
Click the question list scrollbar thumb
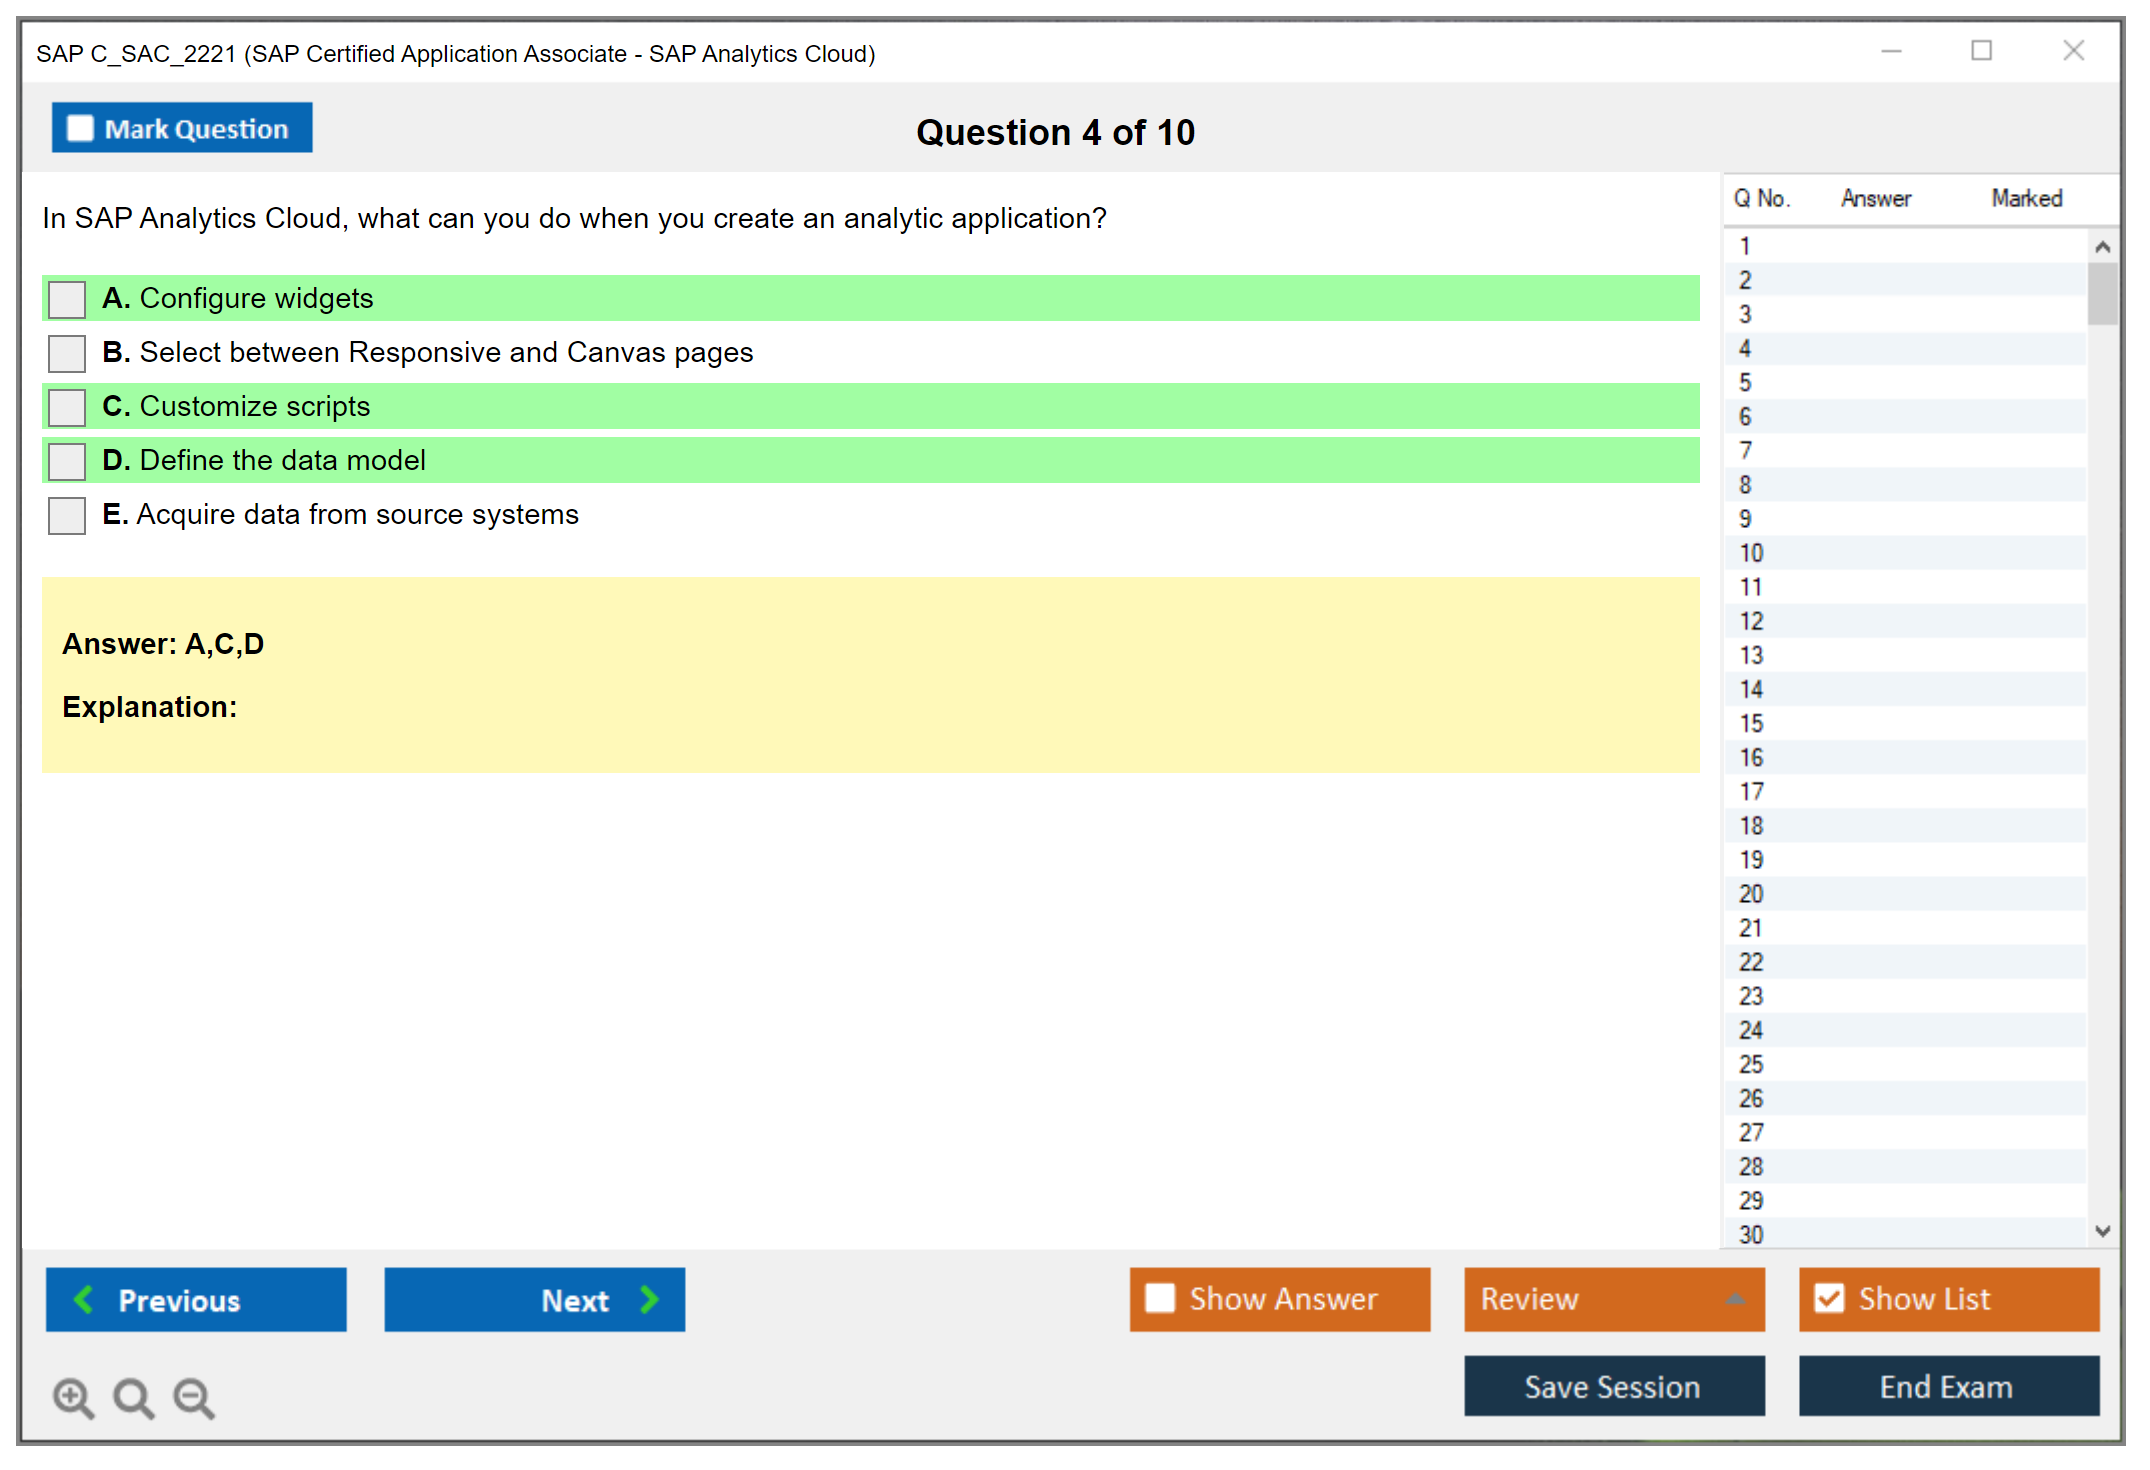point(2102,293)
